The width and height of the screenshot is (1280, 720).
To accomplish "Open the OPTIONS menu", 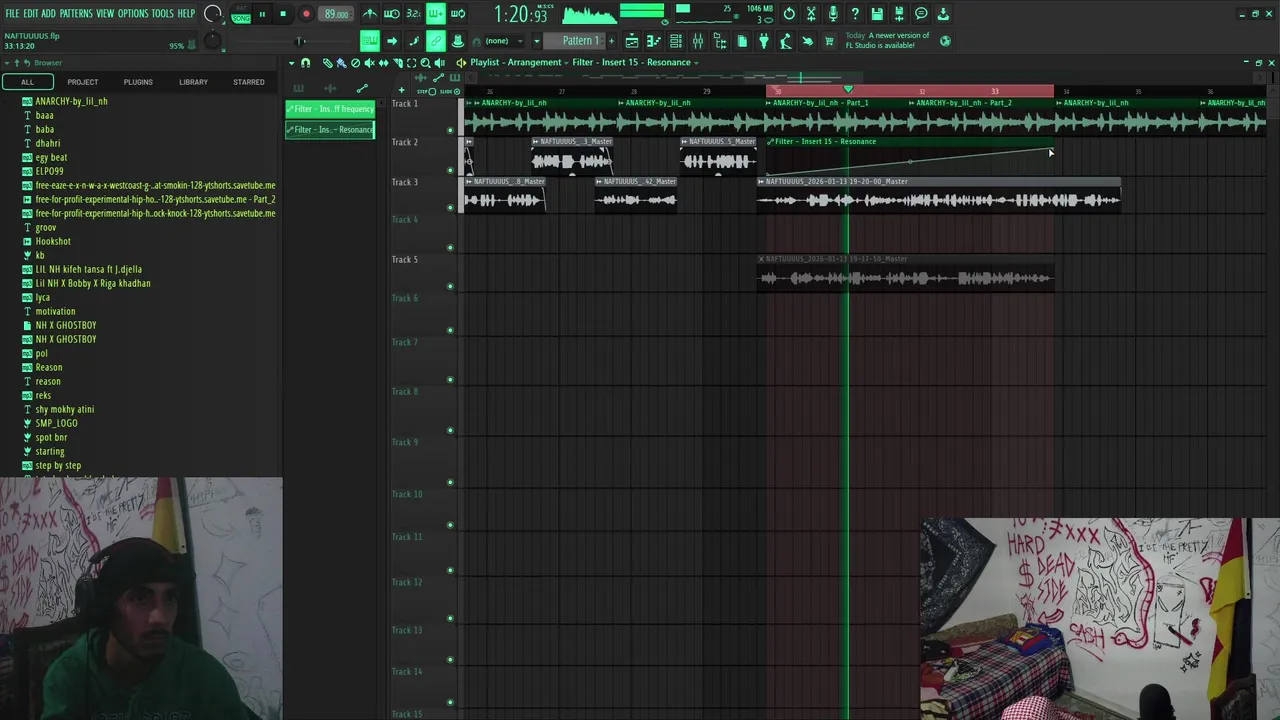I will tap(133, 14).
